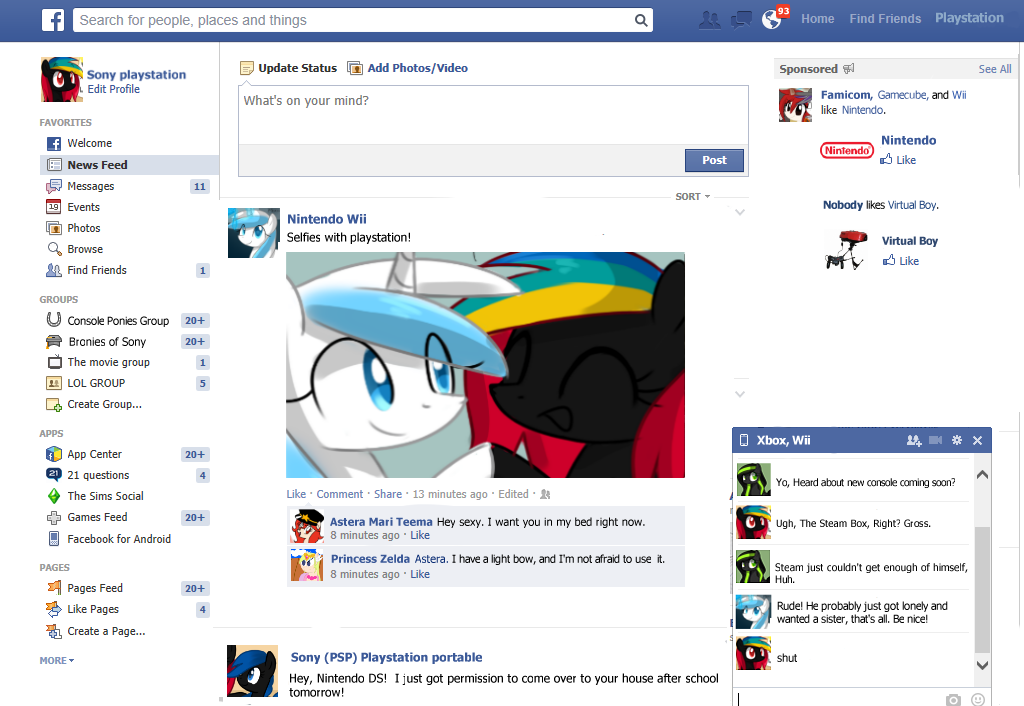Click the chat camera attach icon
The image size is (1024, 706).
pyautogui.click(x=953, y=699)
